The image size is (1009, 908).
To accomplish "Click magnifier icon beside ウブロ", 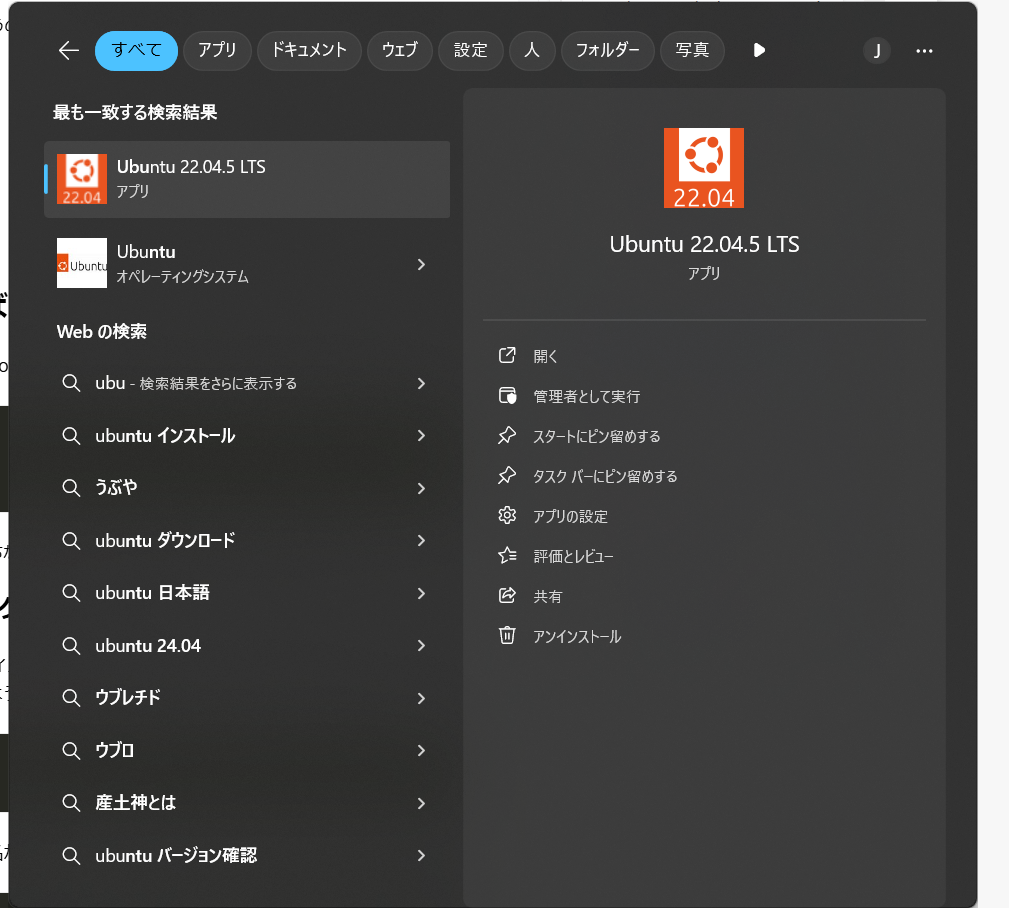I will click(x=71, y=750).
